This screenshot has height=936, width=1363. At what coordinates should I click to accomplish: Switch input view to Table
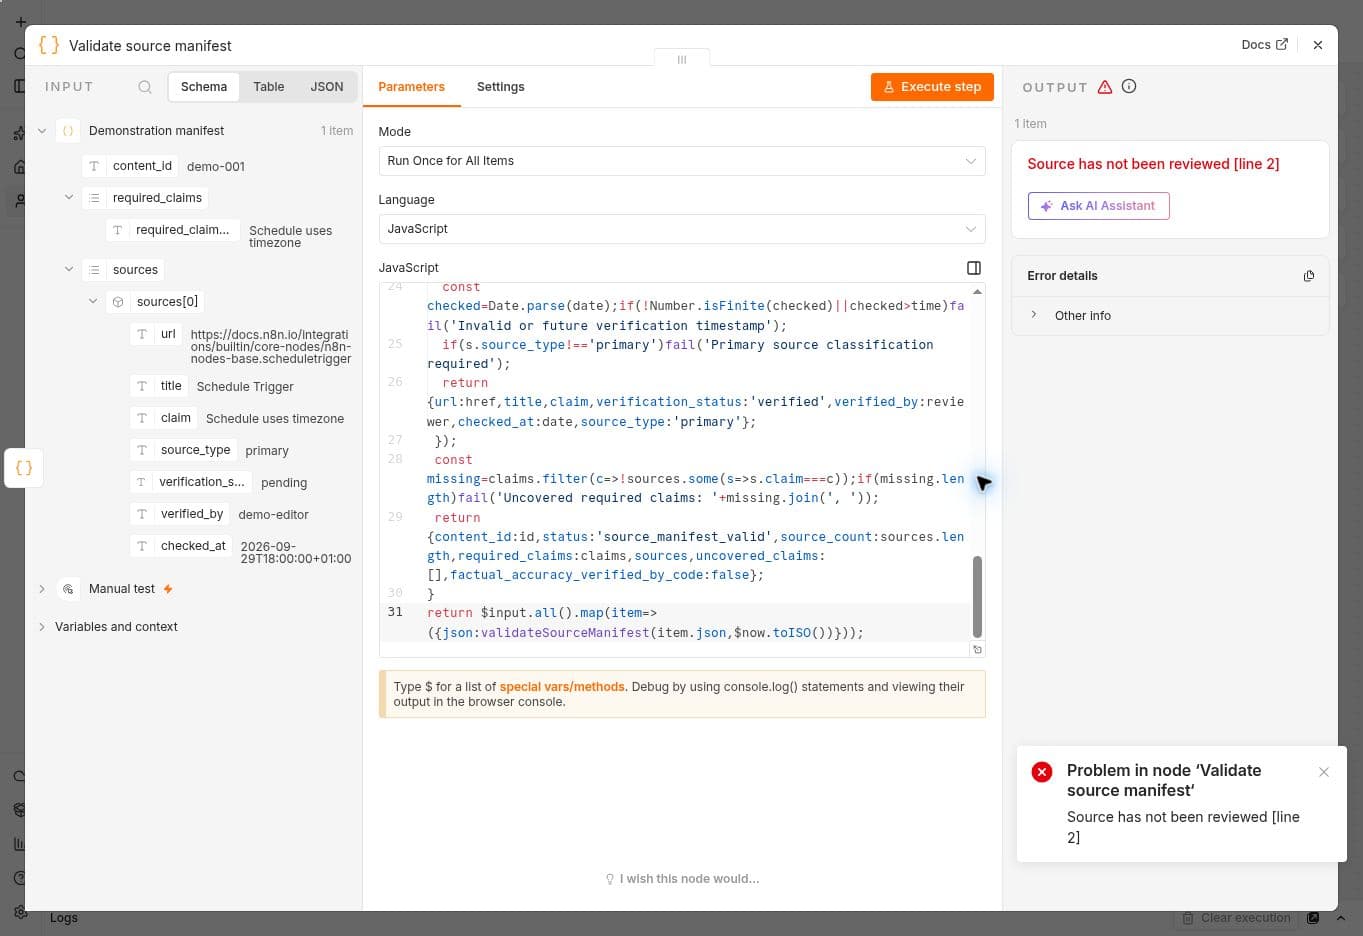[x=269, y=87]
